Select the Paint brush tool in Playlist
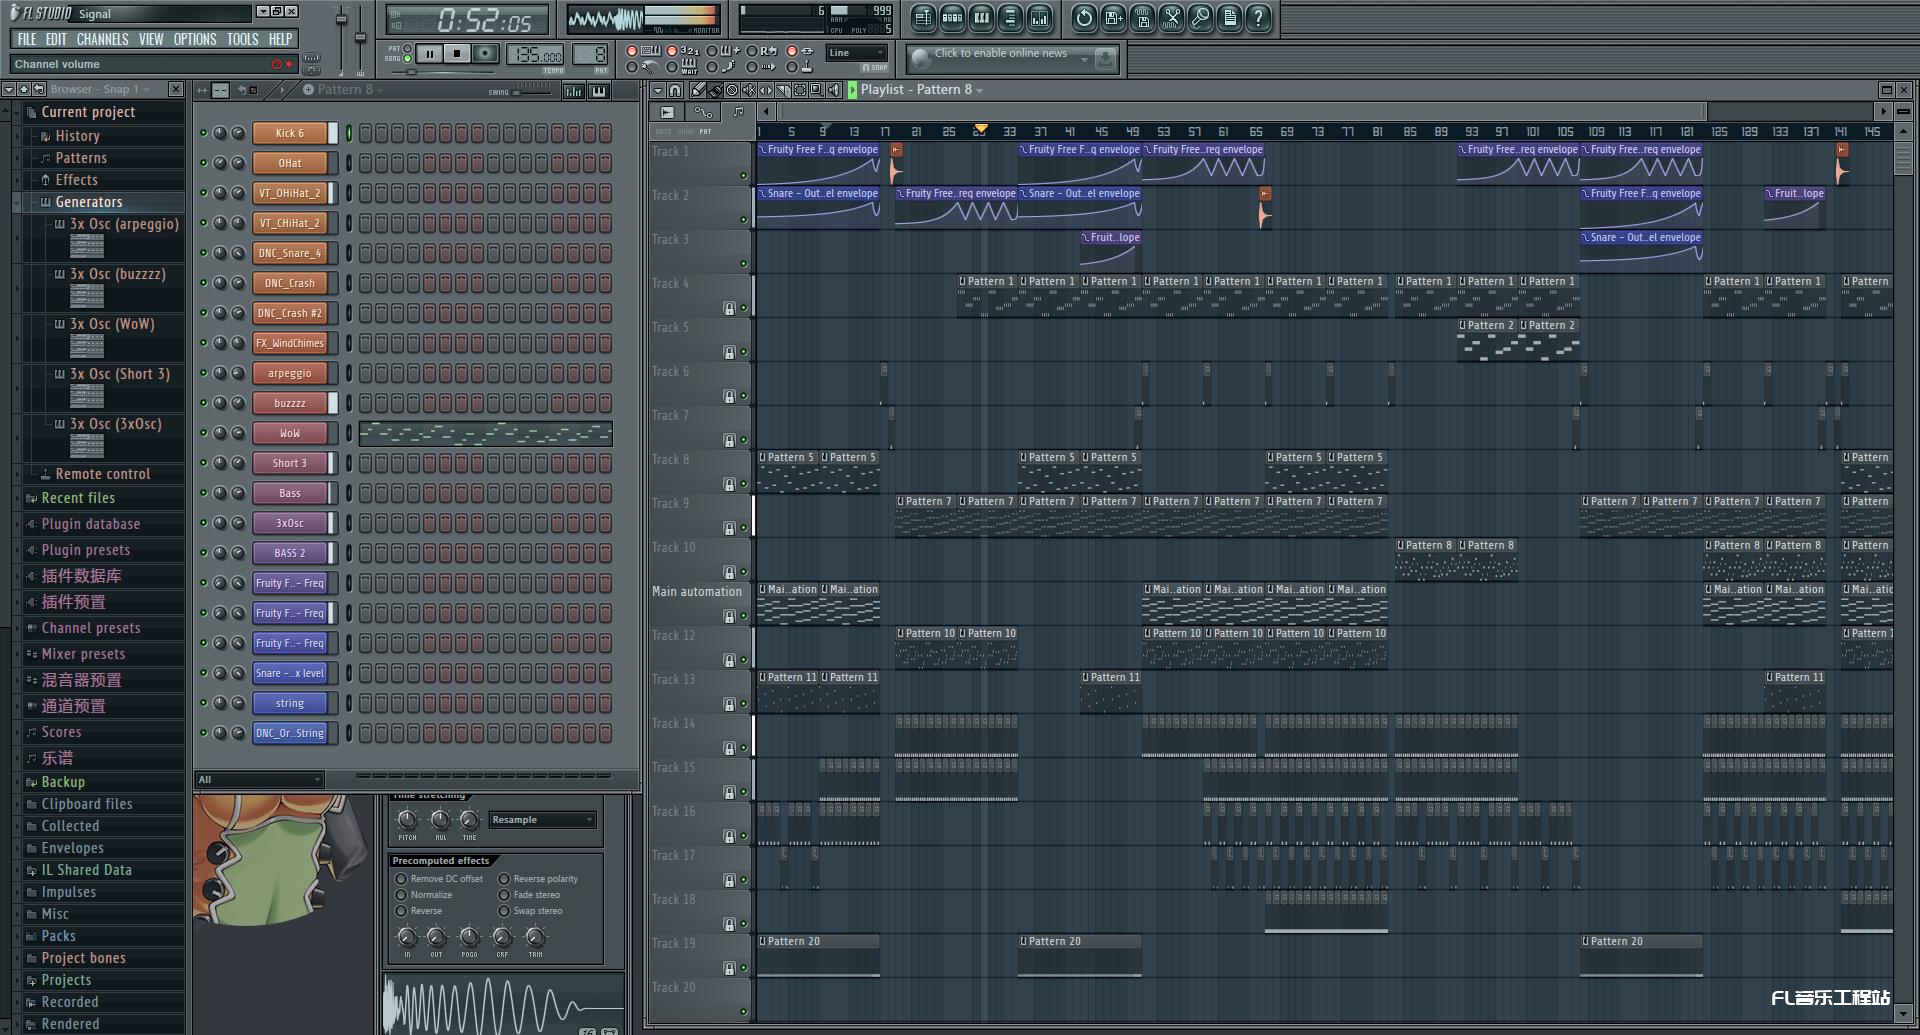Image resolution: width=1920 pixels, height=1035 pixels. 715,90
